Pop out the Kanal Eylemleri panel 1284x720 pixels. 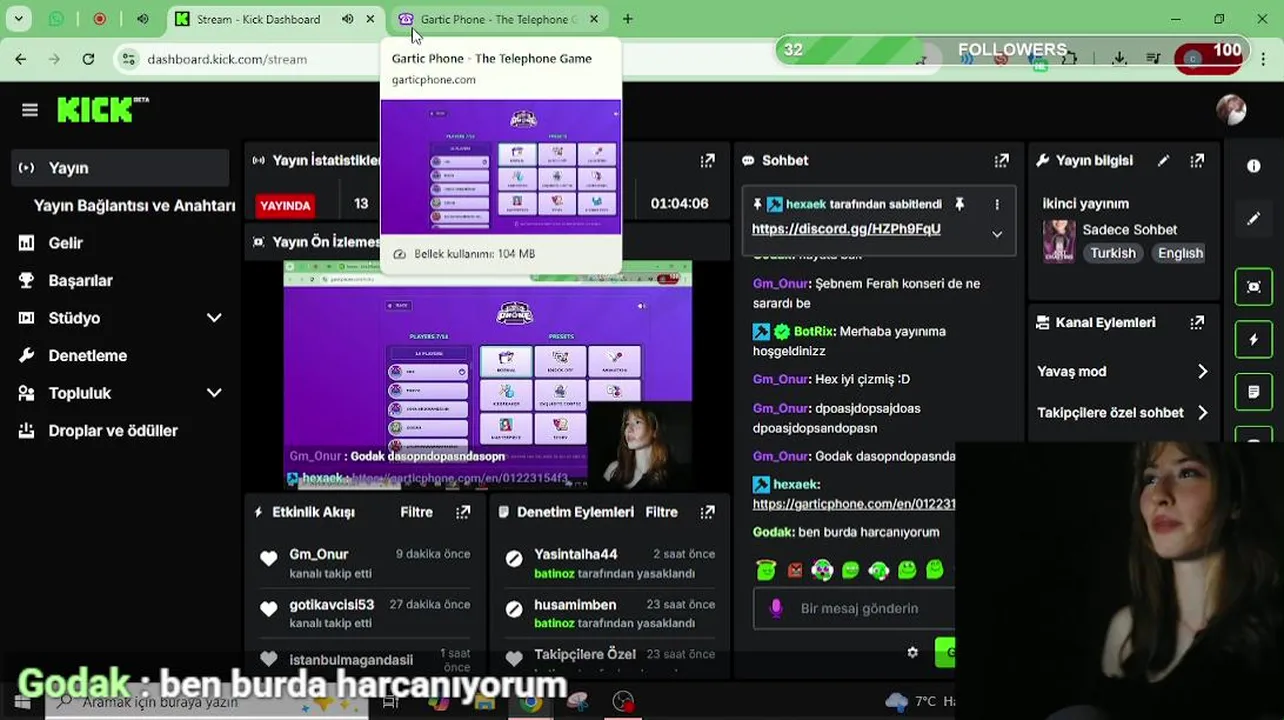(x=1197, y=322)
